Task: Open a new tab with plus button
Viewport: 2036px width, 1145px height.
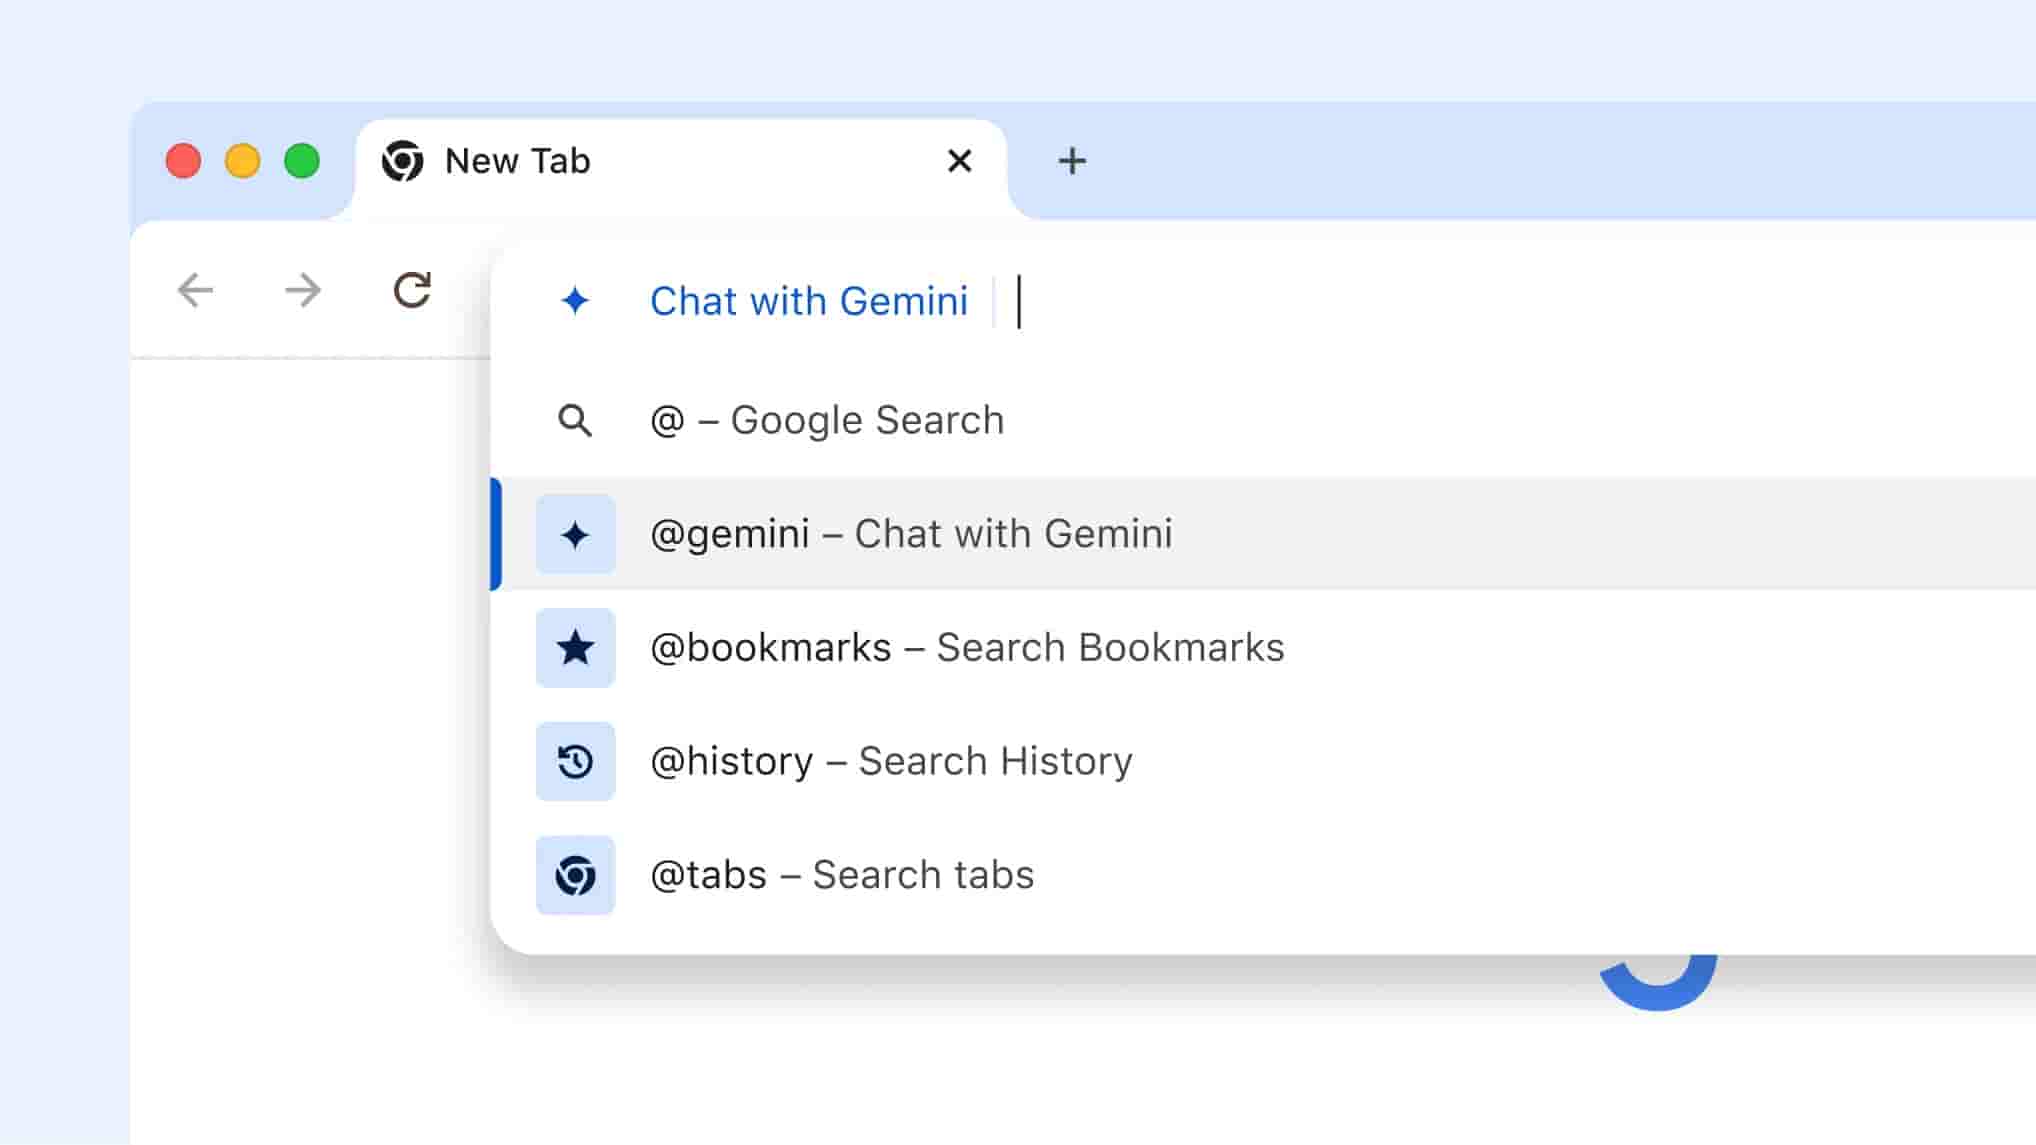Action: click(x=1072, y=161)
